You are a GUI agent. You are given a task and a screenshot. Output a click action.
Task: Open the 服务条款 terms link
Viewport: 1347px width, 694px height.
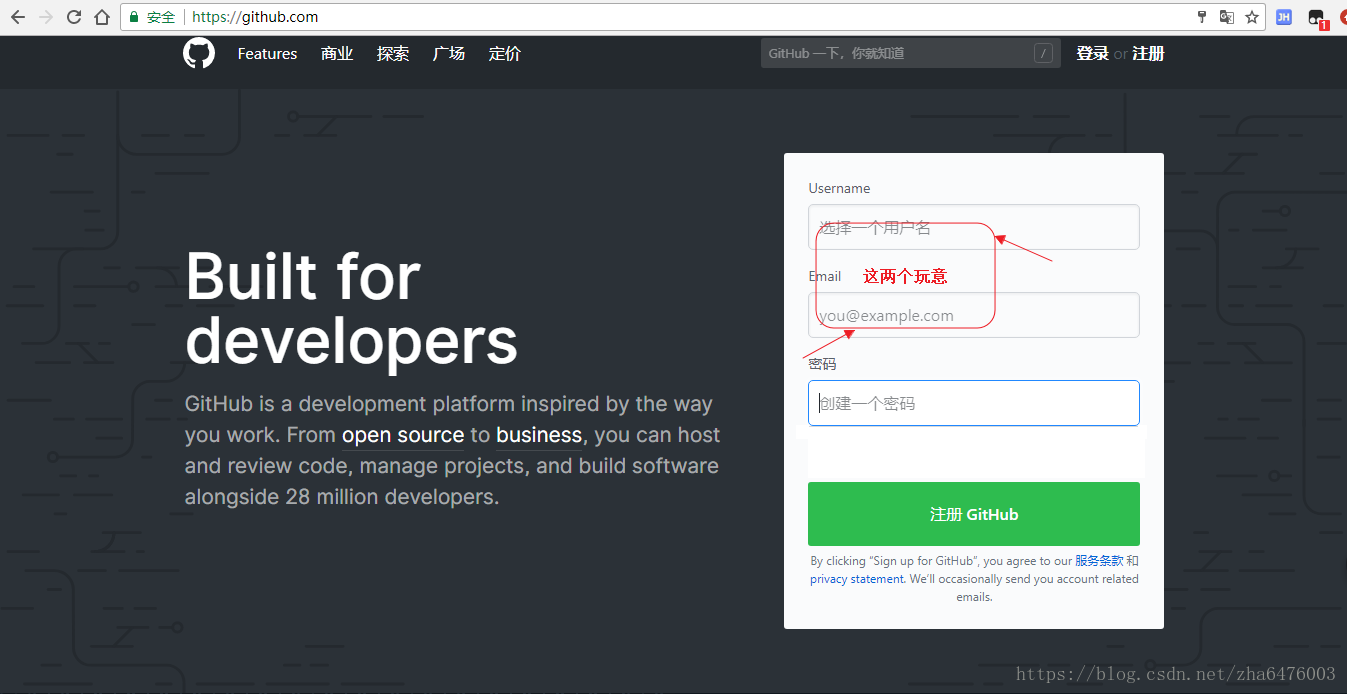coord(1099,561)
